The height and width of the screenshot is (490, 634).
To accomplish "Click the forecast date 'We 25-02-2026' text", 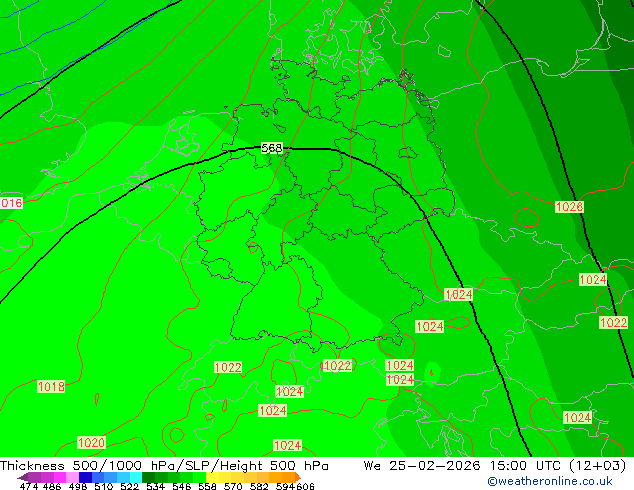I will click(x=422, y=466).
